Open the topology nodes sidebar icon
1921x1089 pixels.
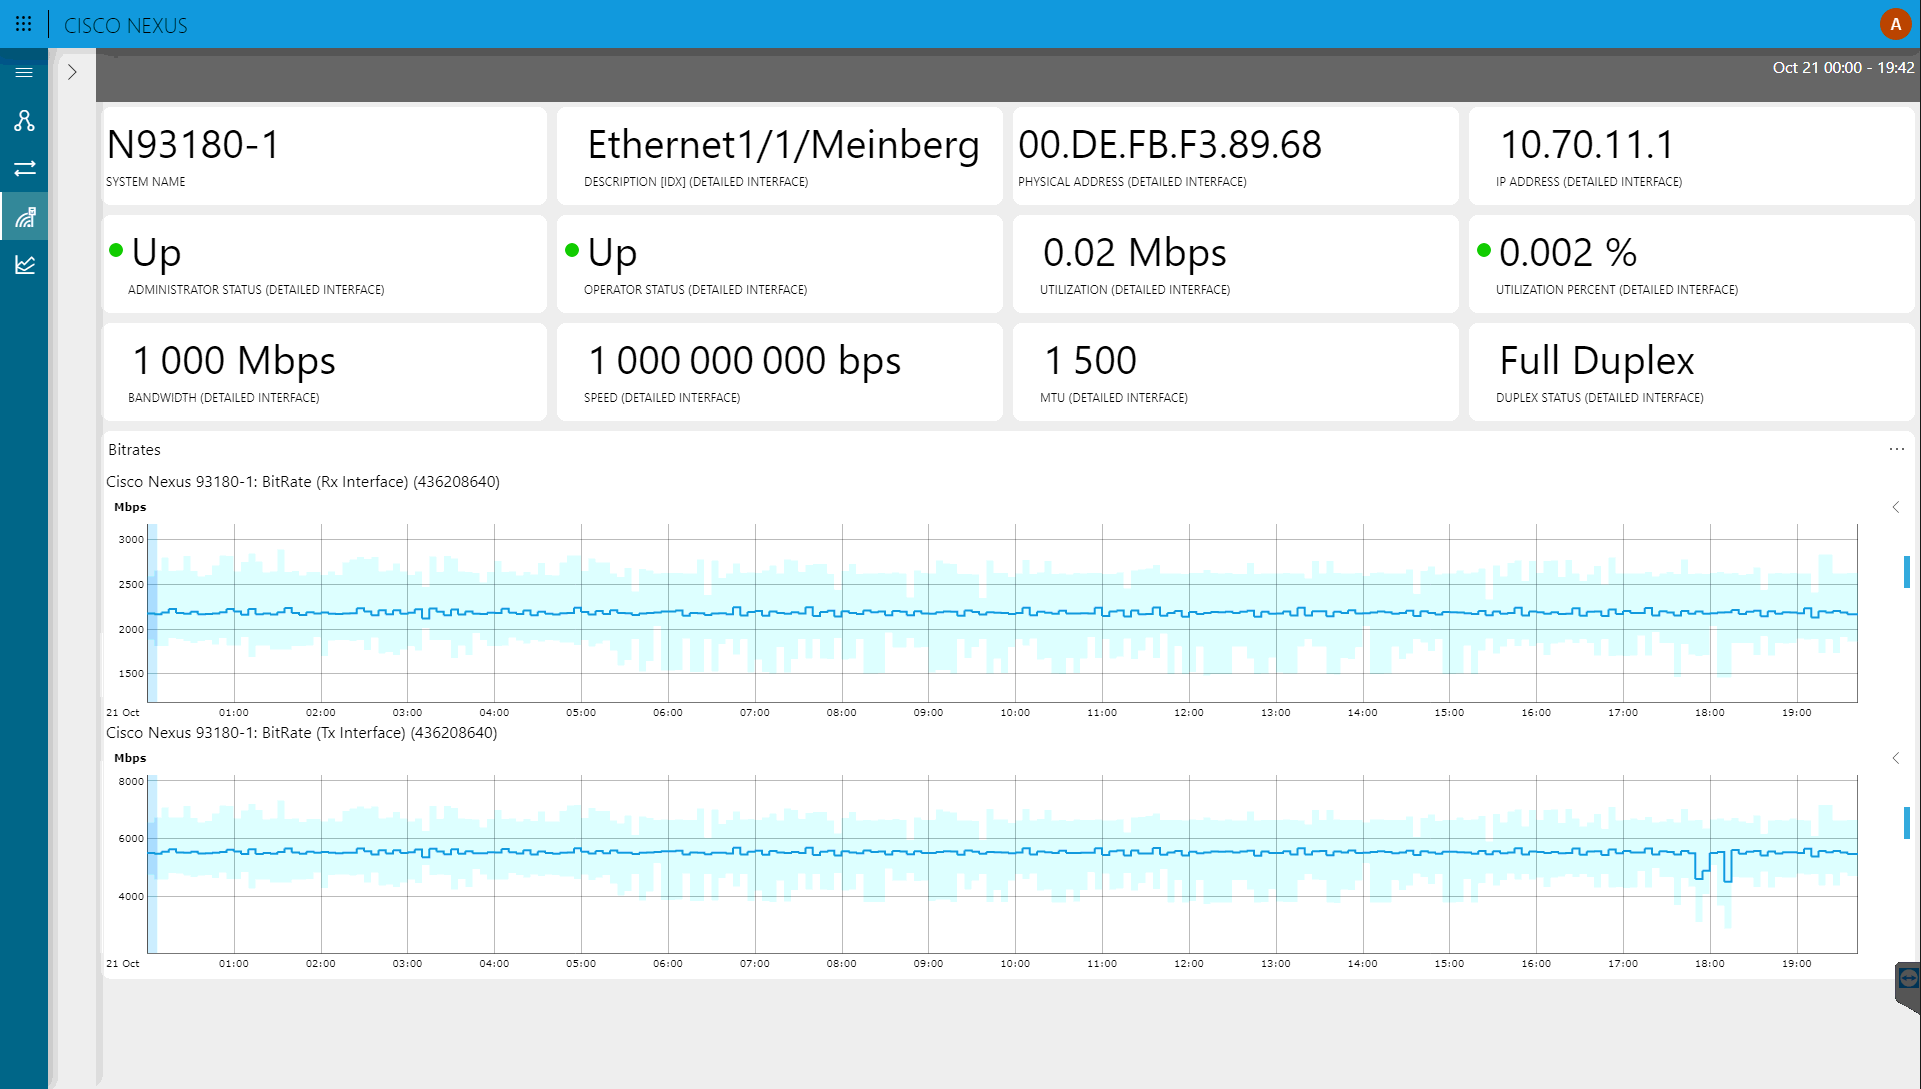(24, 121)
